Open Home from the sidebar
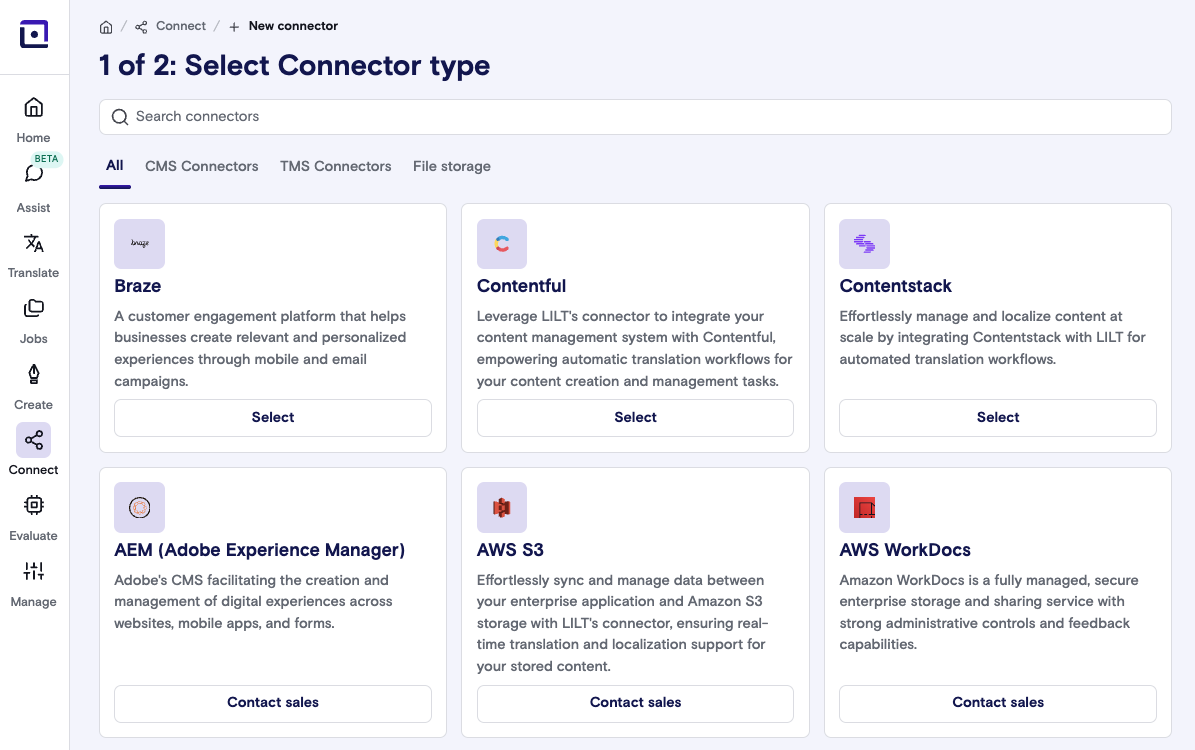This screenshot has height=750, width=1195. tap(34, 108)
